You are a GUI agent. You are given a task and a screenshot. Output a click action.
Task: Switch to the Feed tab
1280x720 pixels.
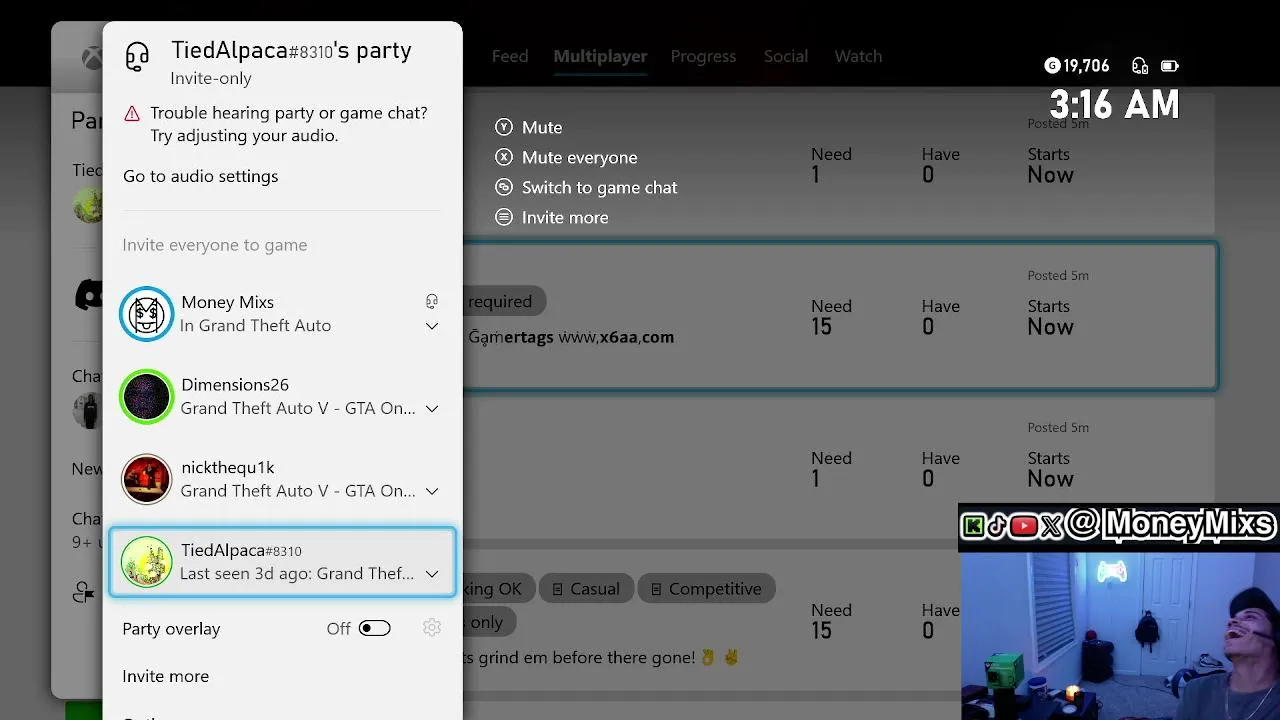click(510, 56)
